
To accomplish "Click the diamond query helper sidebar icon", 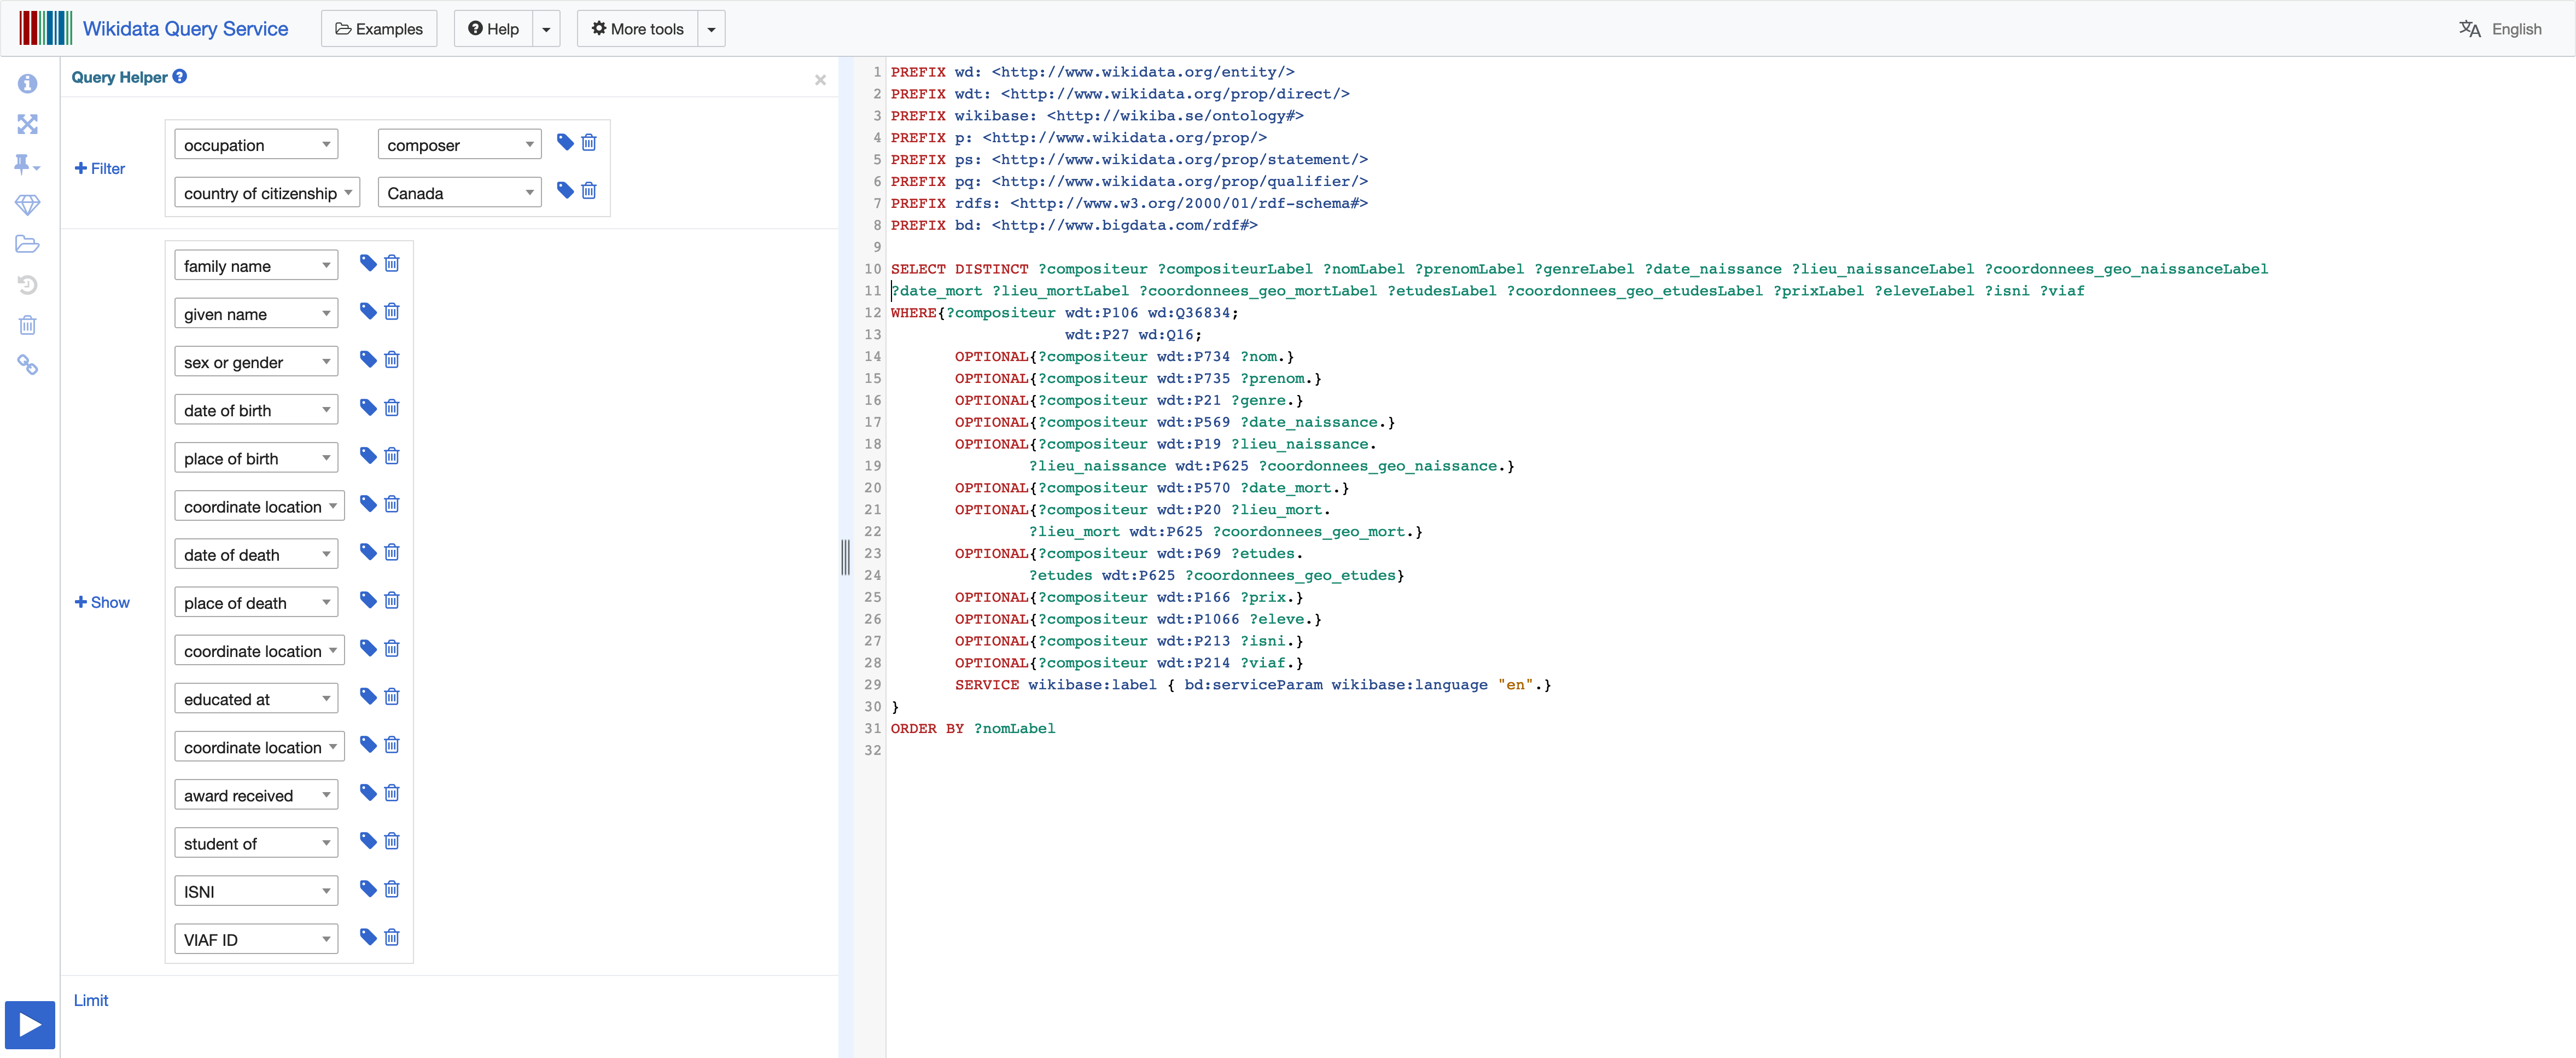I will tap(28, 204).
